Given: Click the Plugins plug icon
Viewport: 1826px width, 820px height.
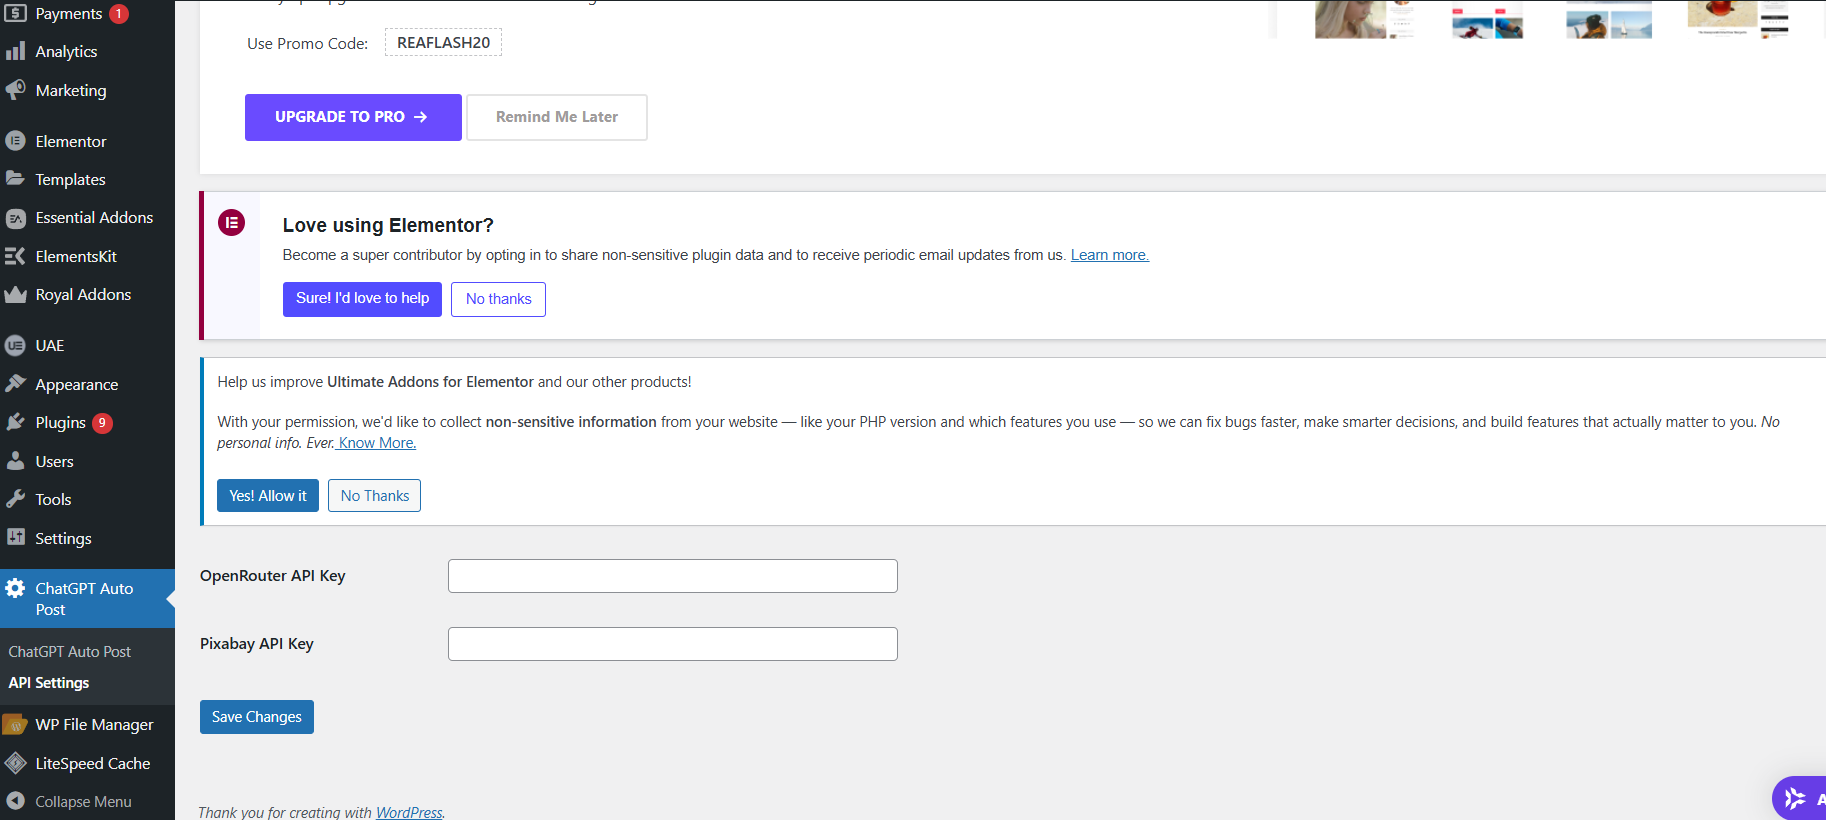Looking at the screenshot, I should coord(15,423).
